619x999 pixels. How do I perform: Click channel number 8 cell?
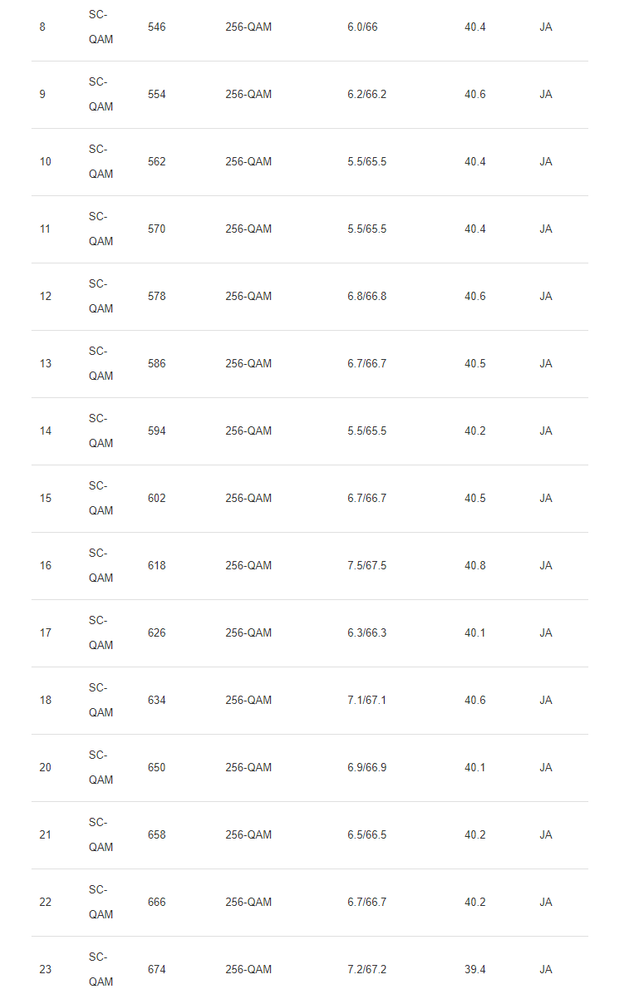click(42, 27)
